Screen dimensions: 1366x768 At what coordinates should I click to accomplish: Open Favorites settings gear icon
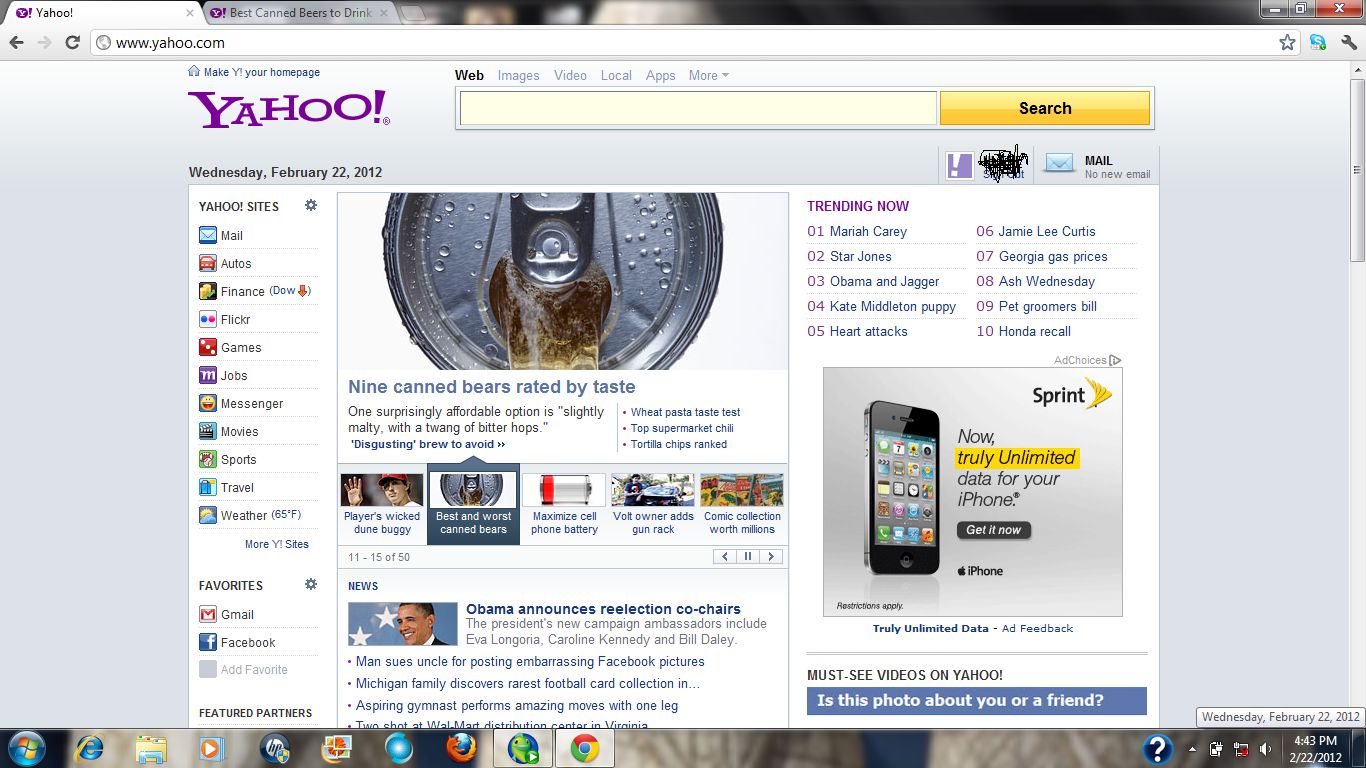click(311, 584)
